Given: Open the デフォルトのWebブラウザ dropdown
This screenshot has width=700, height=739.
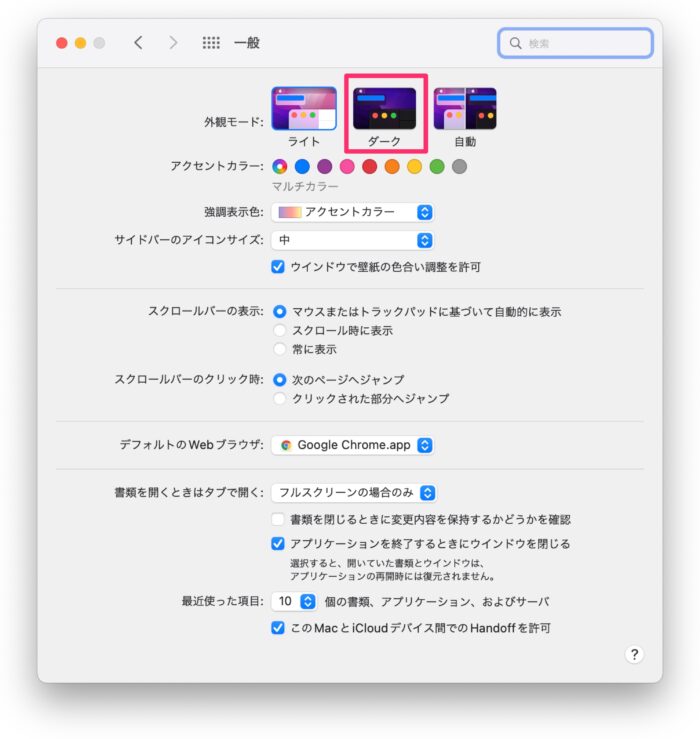Looking at the screenshot, I should [x=353, y=445].
